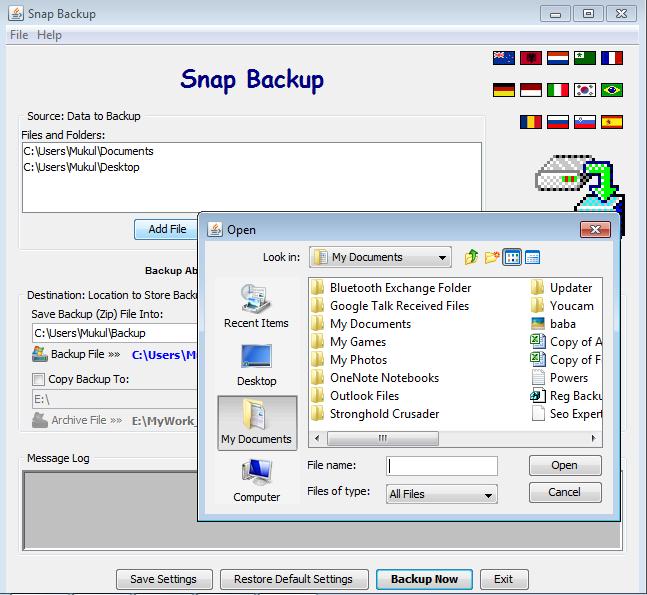Switch to Details view in Open dialog
This screenshot has width=647, height=595.
532,257
